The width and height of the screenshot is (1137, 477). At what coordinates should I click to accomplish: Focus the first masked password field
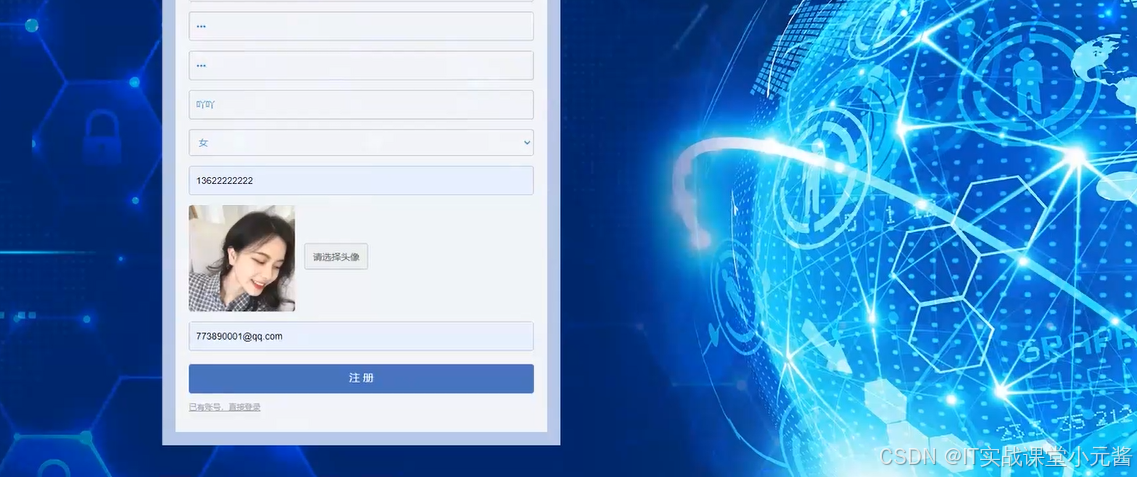[x=361, y=26]
